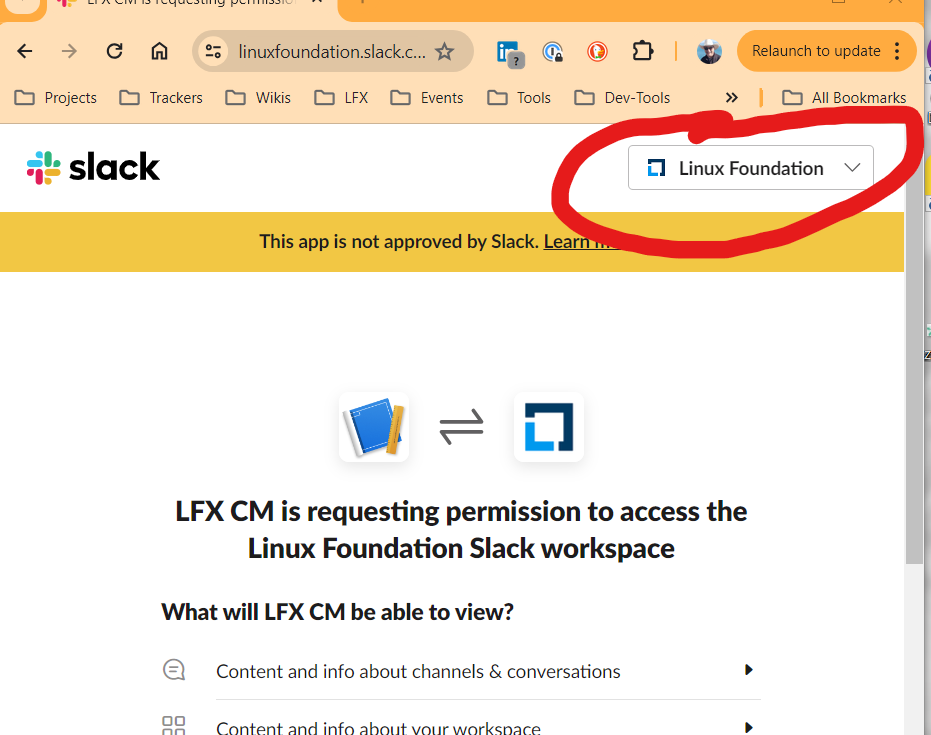Show hidden bookmarks with the overflow chevron
Image resolution: width=931 pixels, height=735 pixels.
[732, 97]
